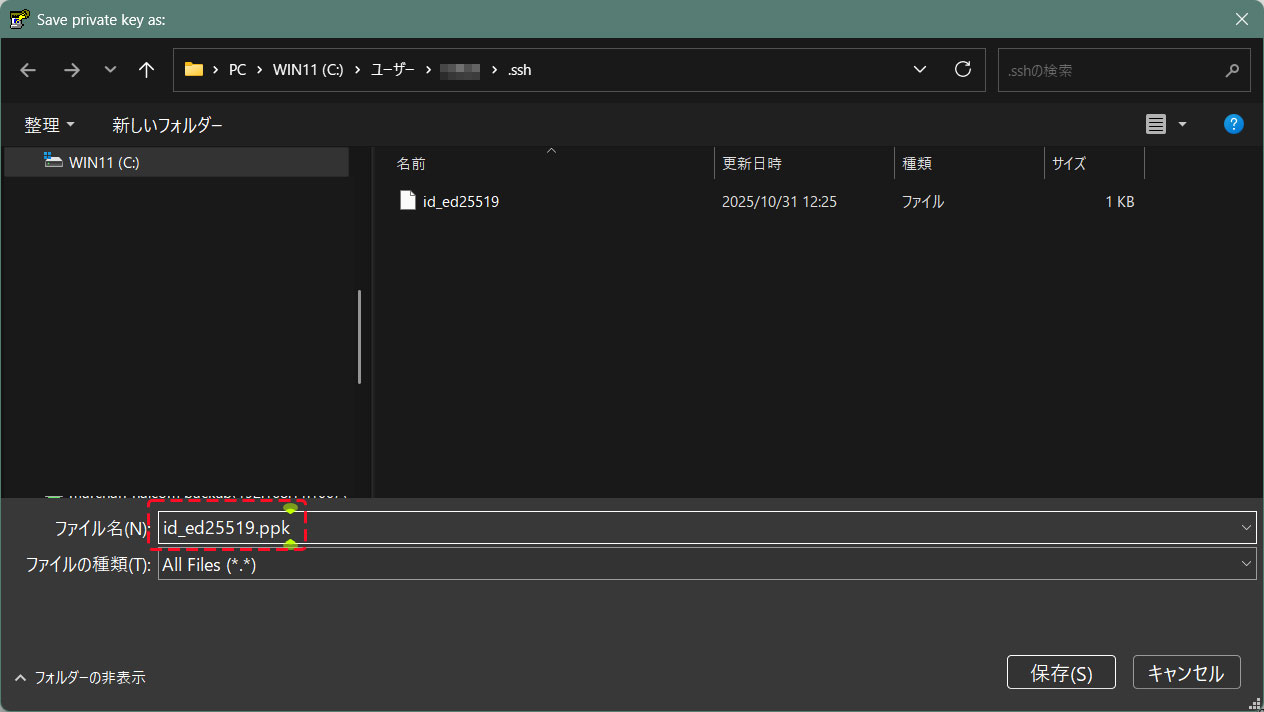Refresh the .ssh folder view

pyautogui.click(x=963, y=70)
